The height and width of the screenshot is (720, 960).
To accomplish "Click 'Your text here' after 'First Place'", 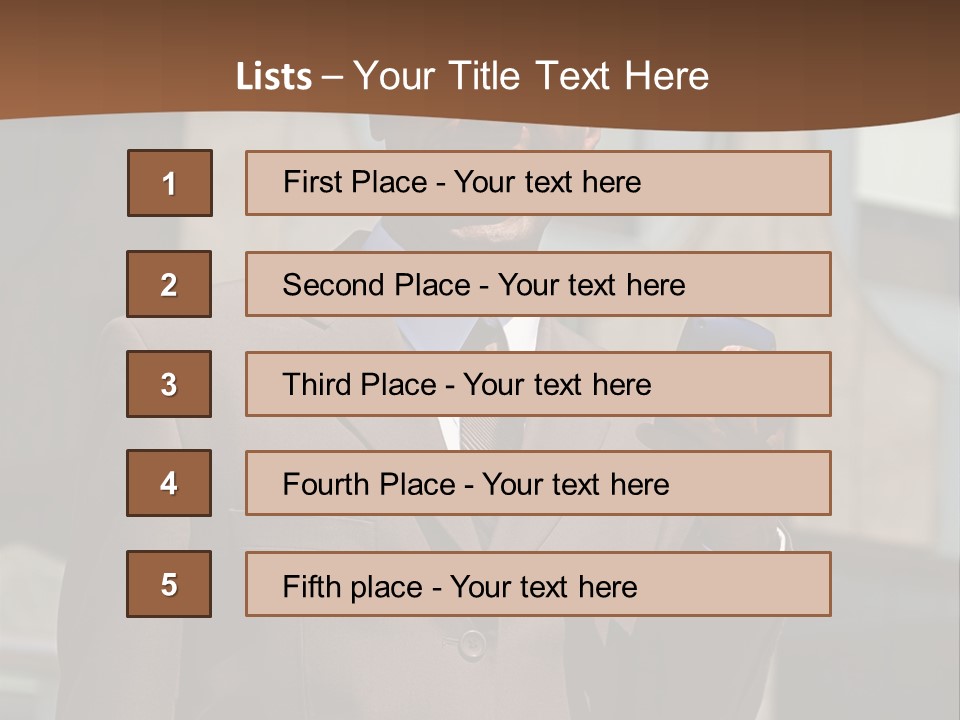I will (547, 182).
